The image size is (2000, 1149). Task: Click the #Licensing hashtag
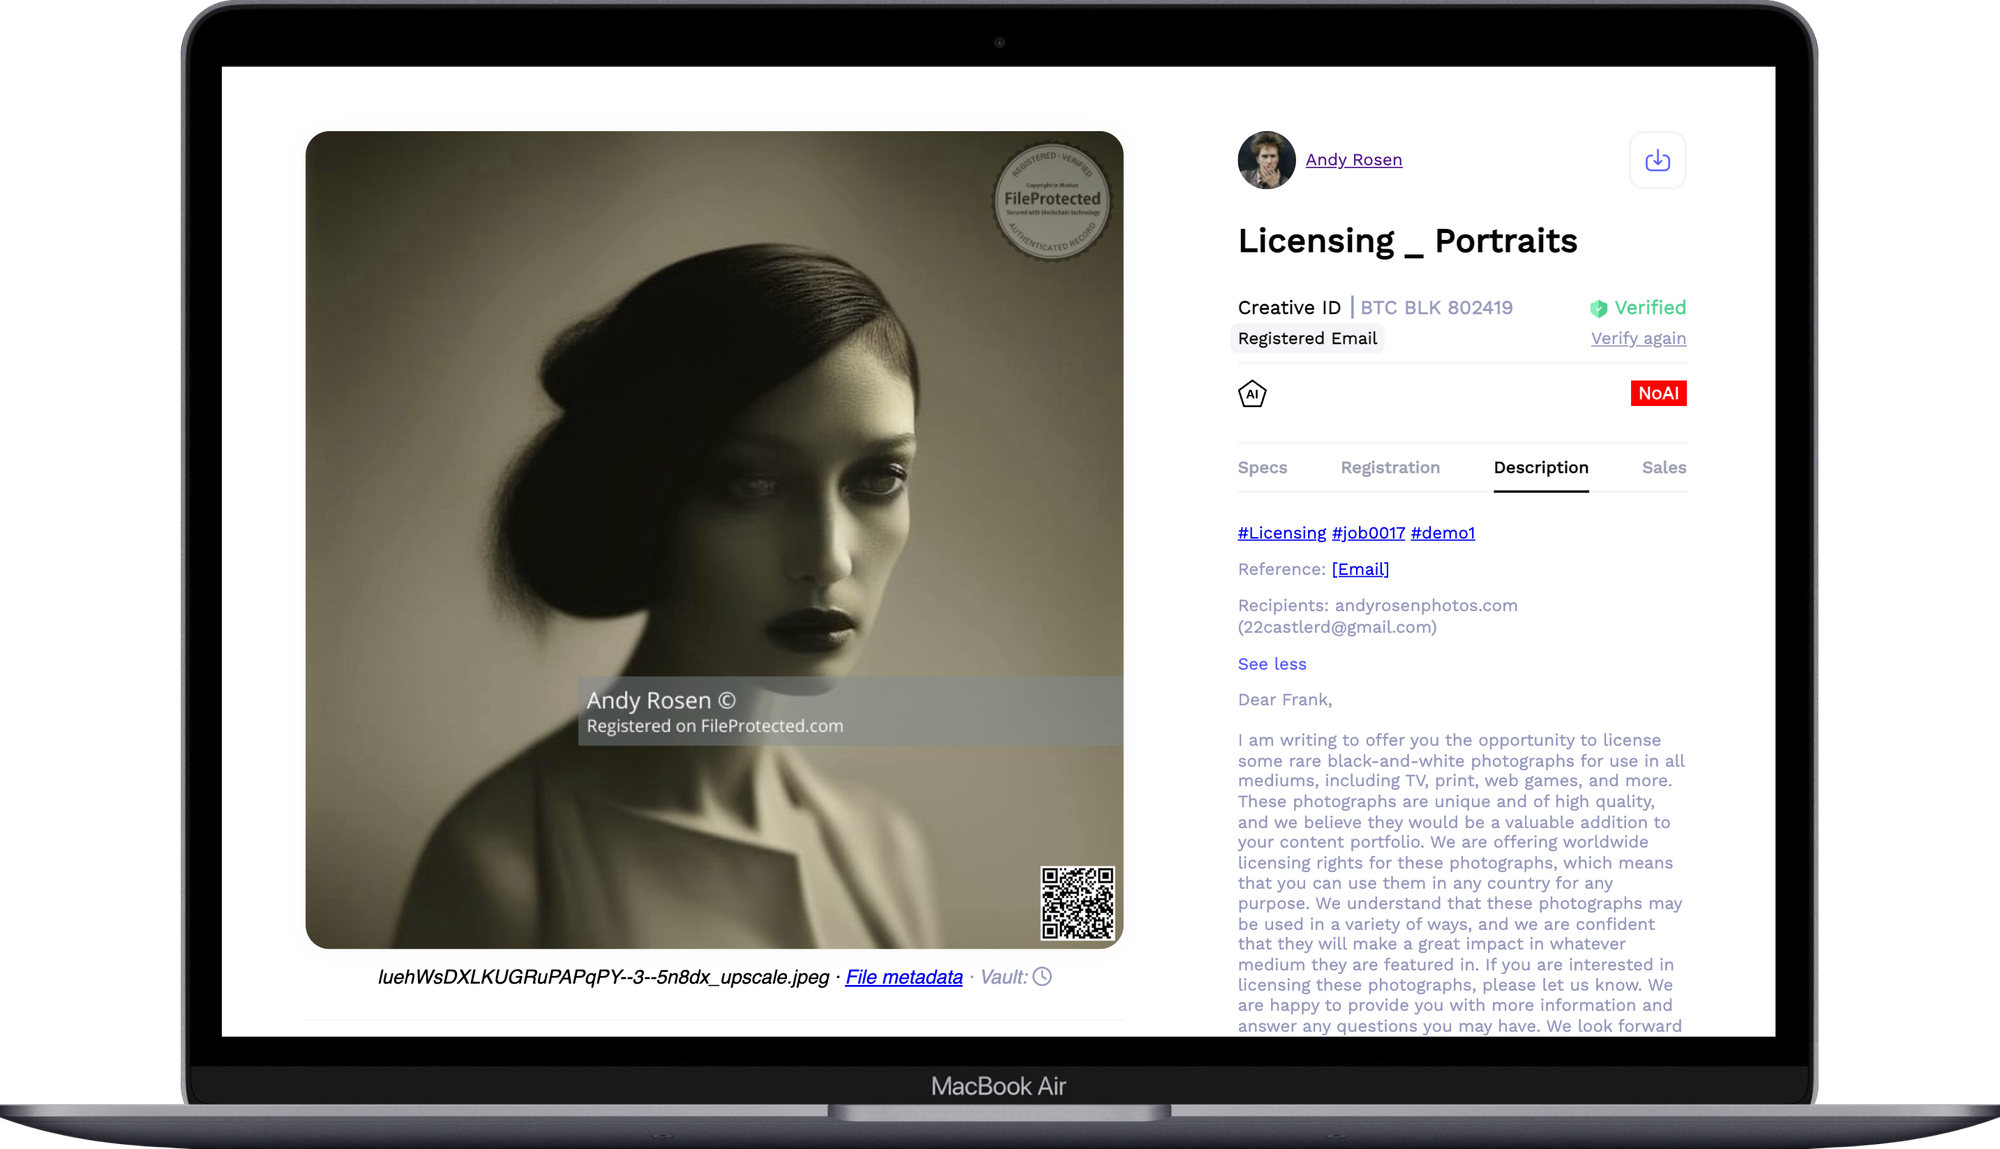(1281, 533)
